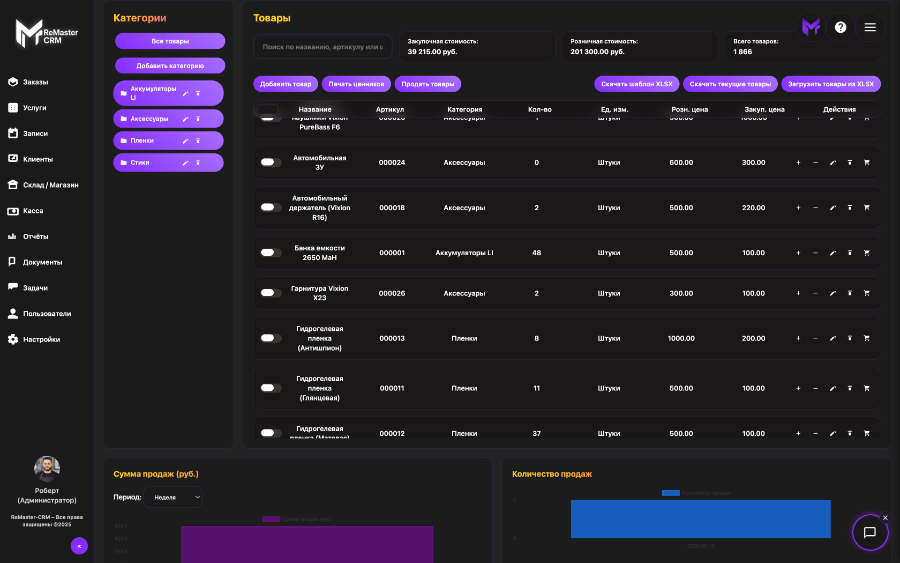
Task: Toggle the switch for Банка емкости 2650 MaH
Action: coord(270,253)
